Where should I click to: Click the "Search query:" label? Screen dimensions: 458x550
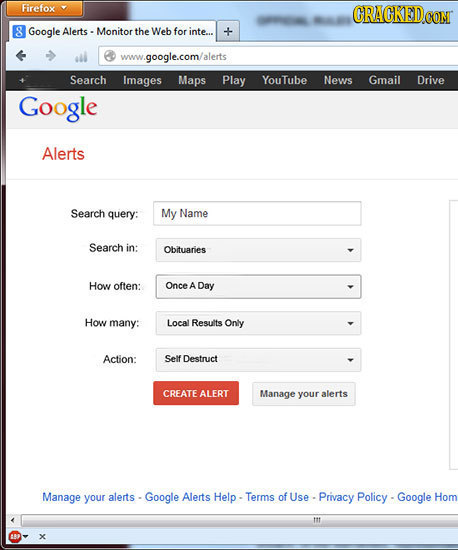105,214
